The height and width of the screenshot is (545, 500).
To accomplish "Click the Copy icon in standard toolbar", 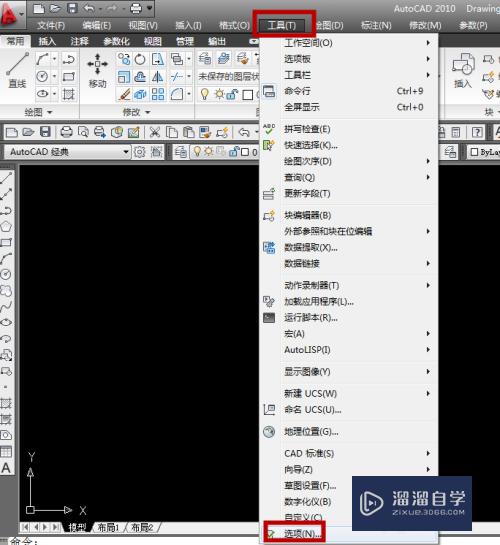I will coord(172,132).
